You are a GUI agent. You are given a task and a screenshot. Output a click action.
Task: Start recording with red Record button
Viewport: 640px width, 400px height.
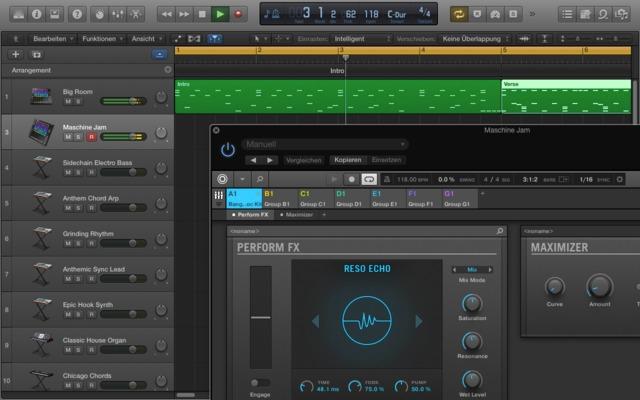238,15
